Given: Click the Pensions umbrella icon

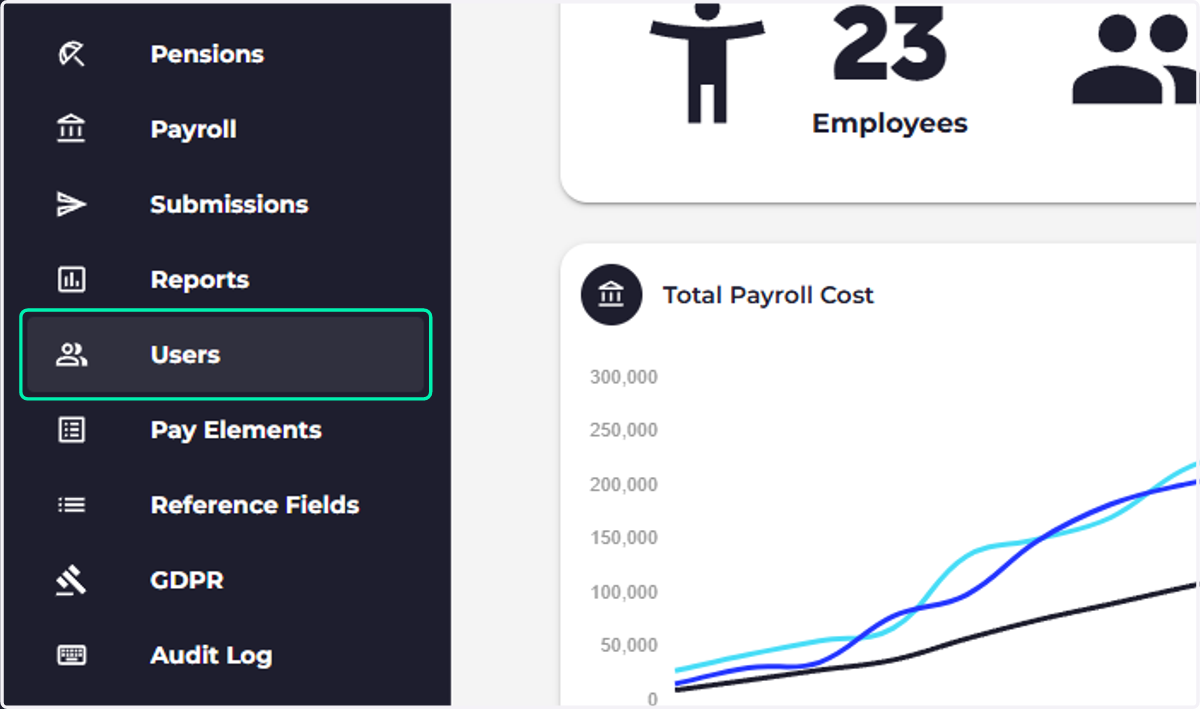Looking at the screenshot, I should tap(72, 54).
